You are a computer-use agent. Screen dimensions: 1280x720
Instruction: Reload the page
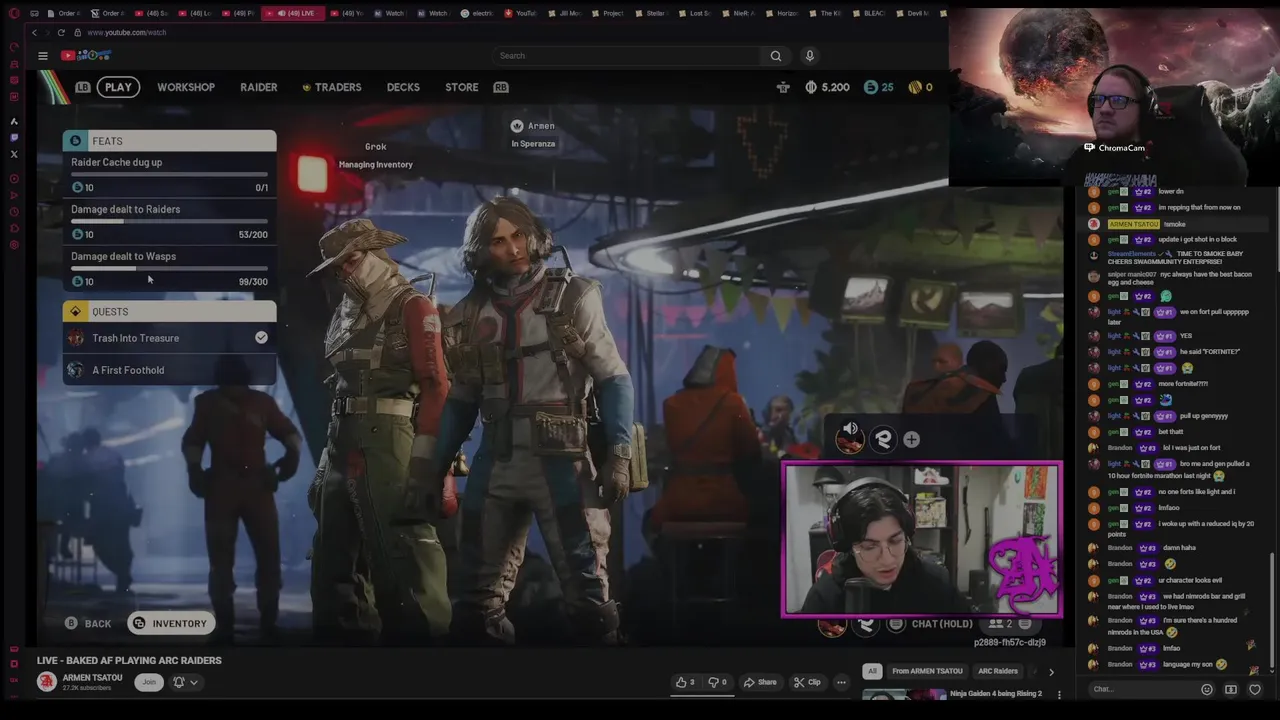(61, 32)
